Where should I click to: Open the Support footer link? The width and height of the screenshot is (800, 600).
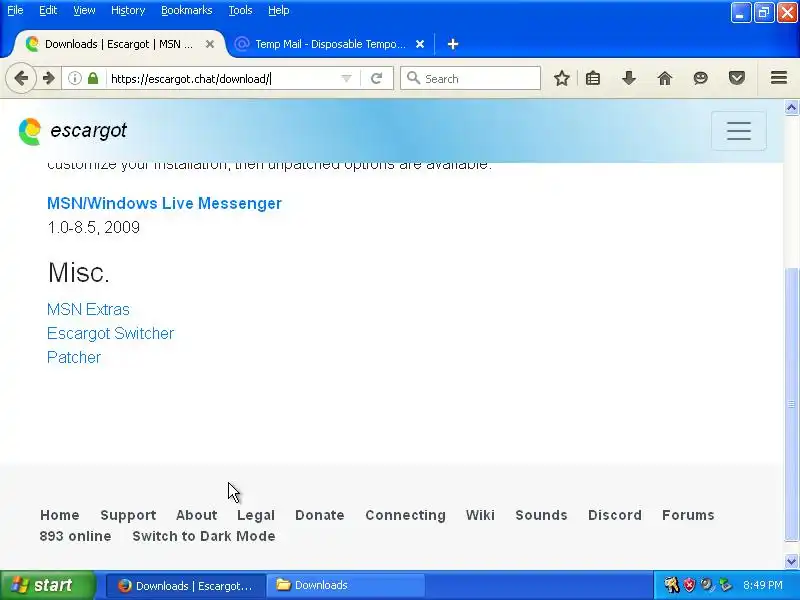[128, 515]
